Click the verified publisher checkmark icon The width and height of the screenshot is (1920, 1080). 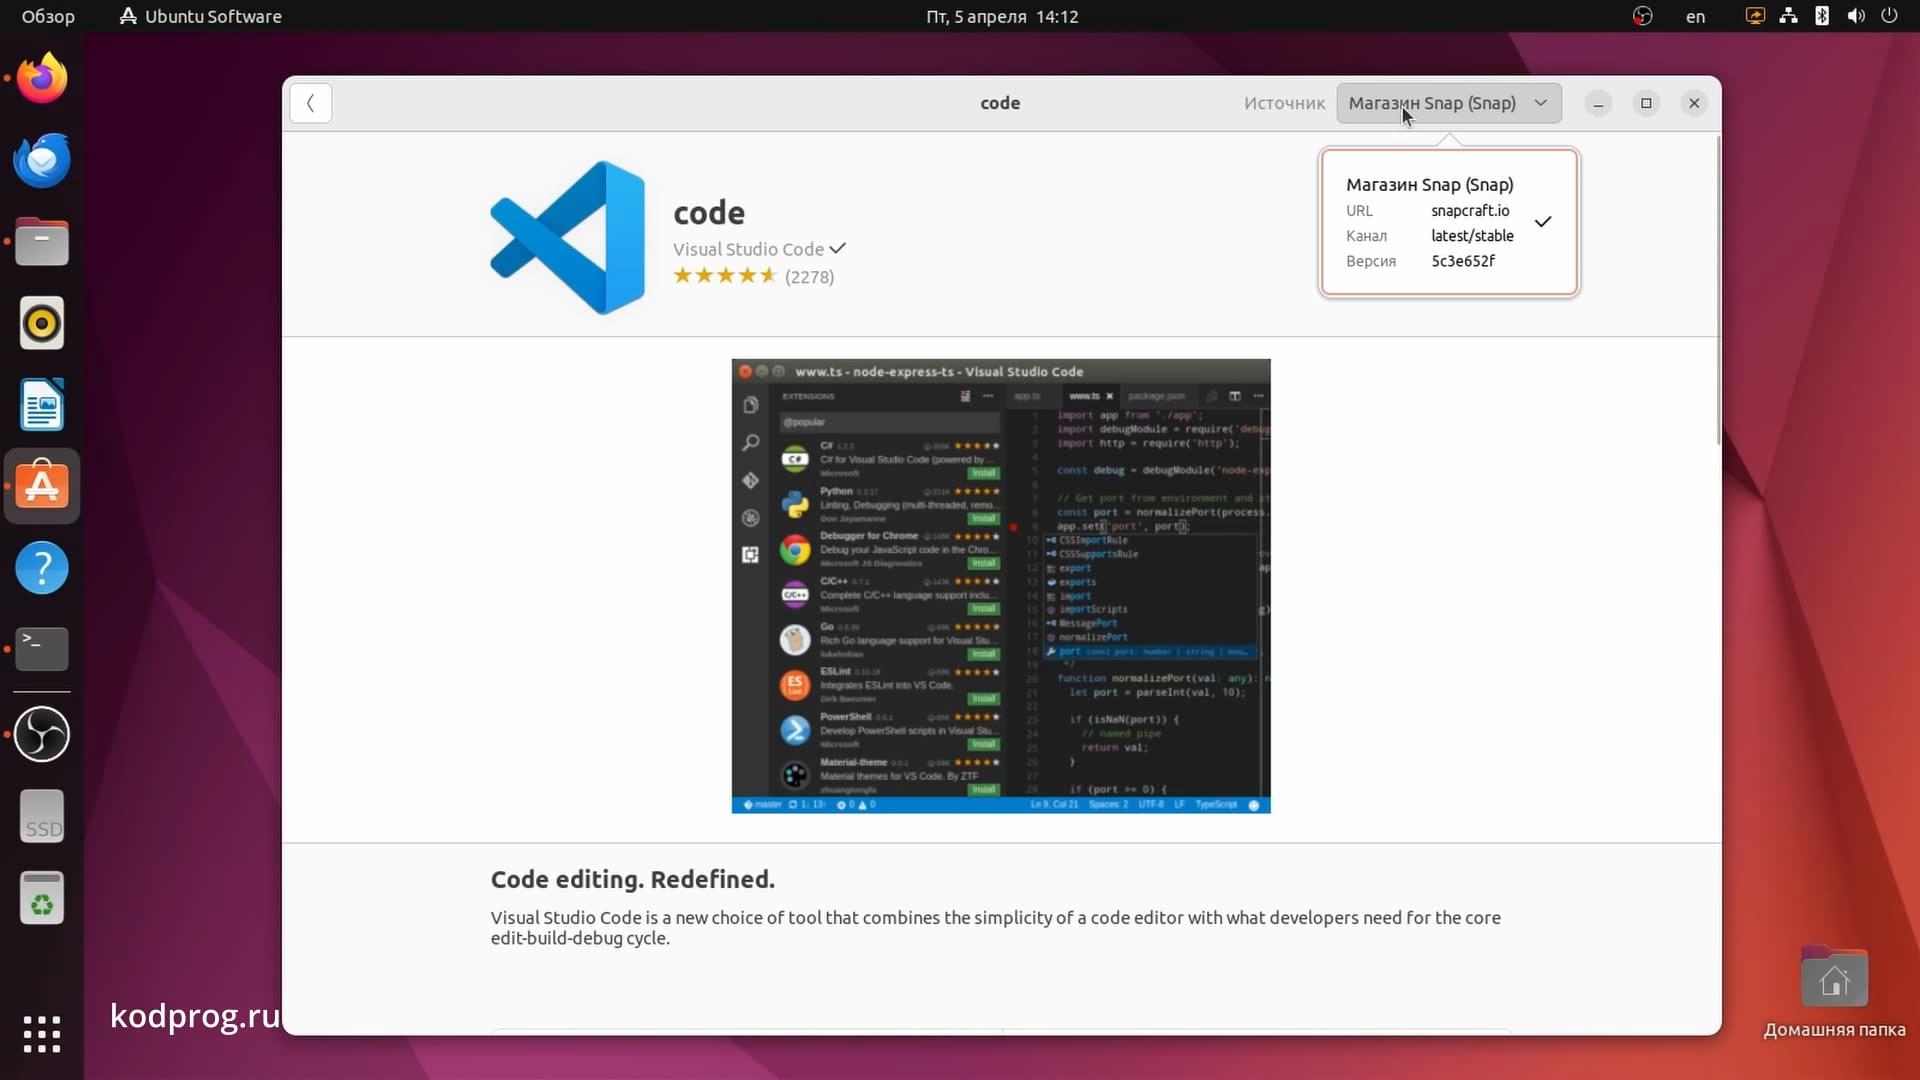pyautogui.click(x=838, y=248)
